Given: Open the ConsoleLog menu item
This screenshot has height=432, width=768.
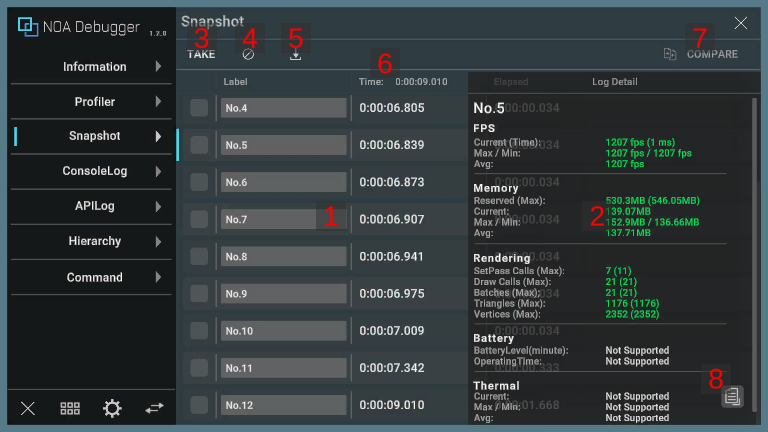Looking at the screenshot, I should tap(95, 172).
